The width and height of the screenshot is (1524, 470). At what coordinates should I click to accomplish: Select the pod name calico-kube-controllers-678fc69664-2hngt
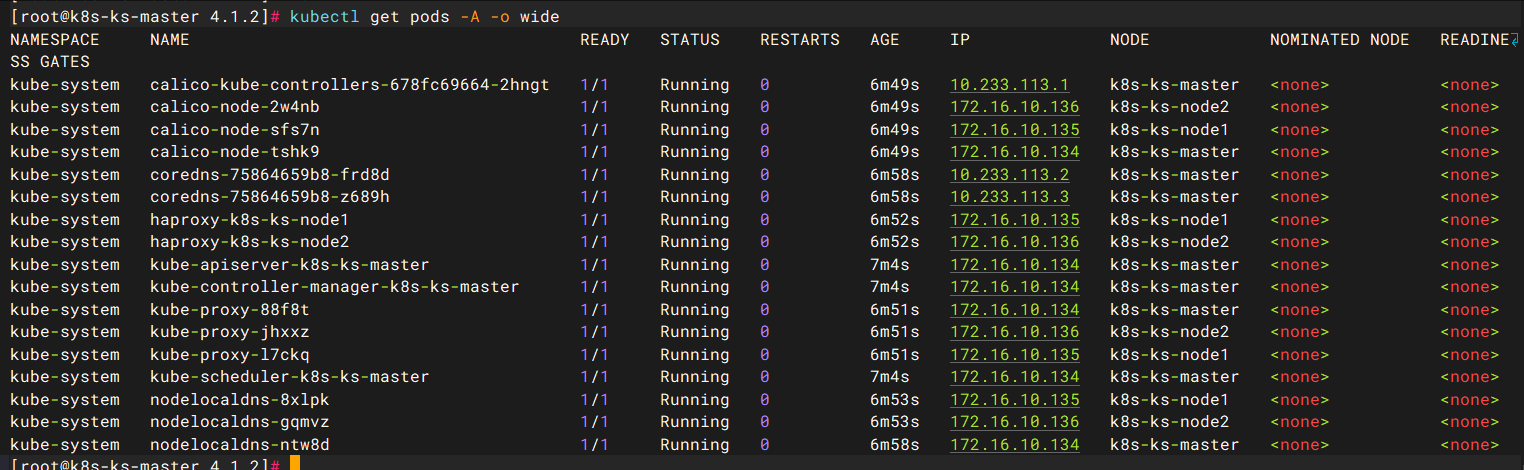point(350,85)
